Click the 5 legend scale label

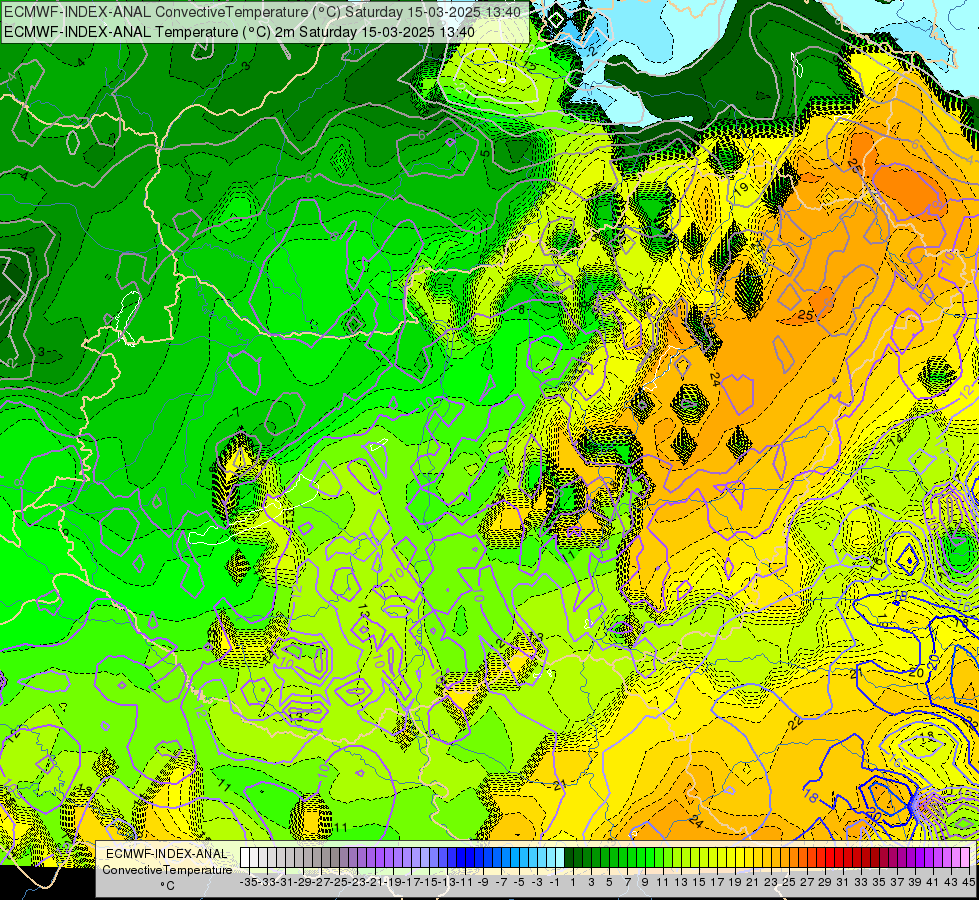coord(609,882)
